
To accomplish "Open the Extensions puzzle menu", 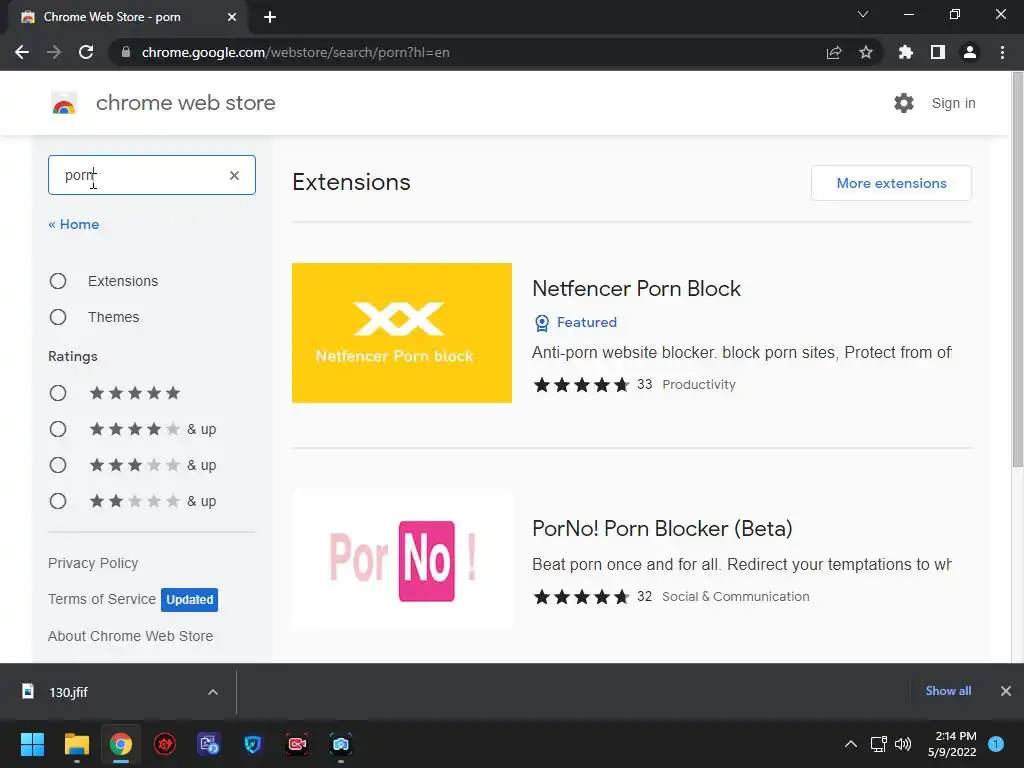I will tap(906, 52).
